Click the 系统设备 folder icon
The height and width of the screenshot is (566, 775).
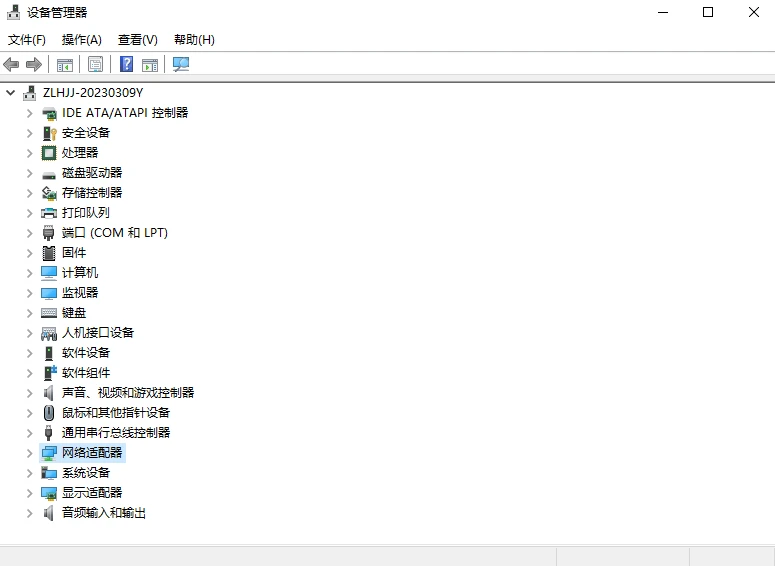coord(49,473)
